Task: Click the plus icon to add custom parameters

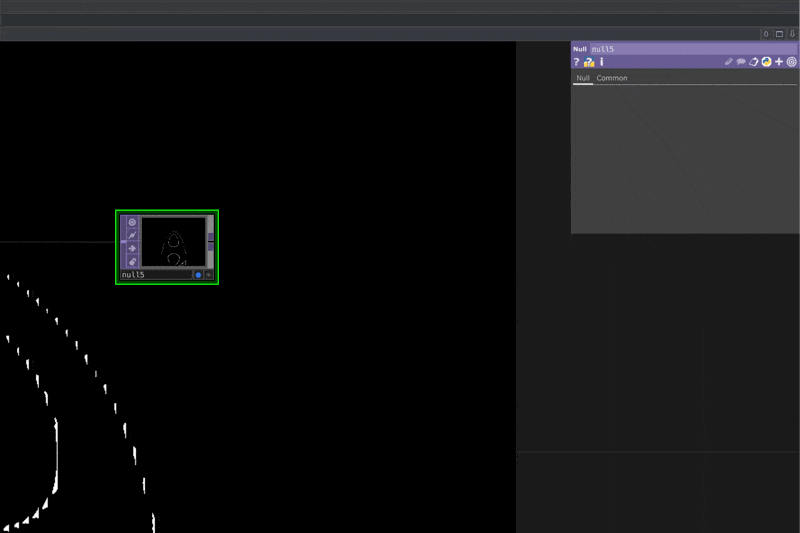Action: point(779,62)
